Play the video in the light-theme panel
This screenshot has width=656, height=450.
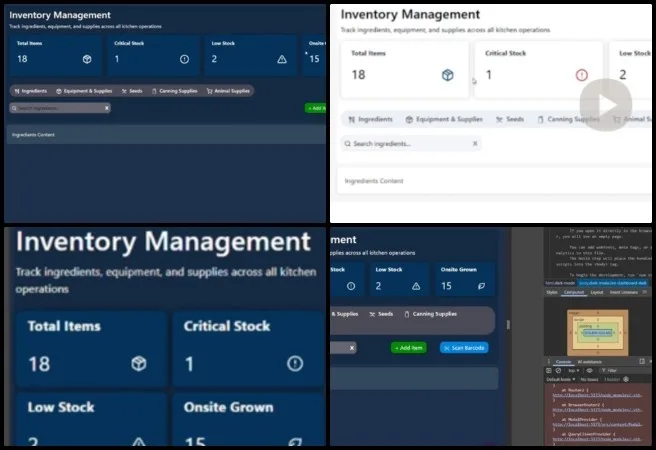pos(605,104)
